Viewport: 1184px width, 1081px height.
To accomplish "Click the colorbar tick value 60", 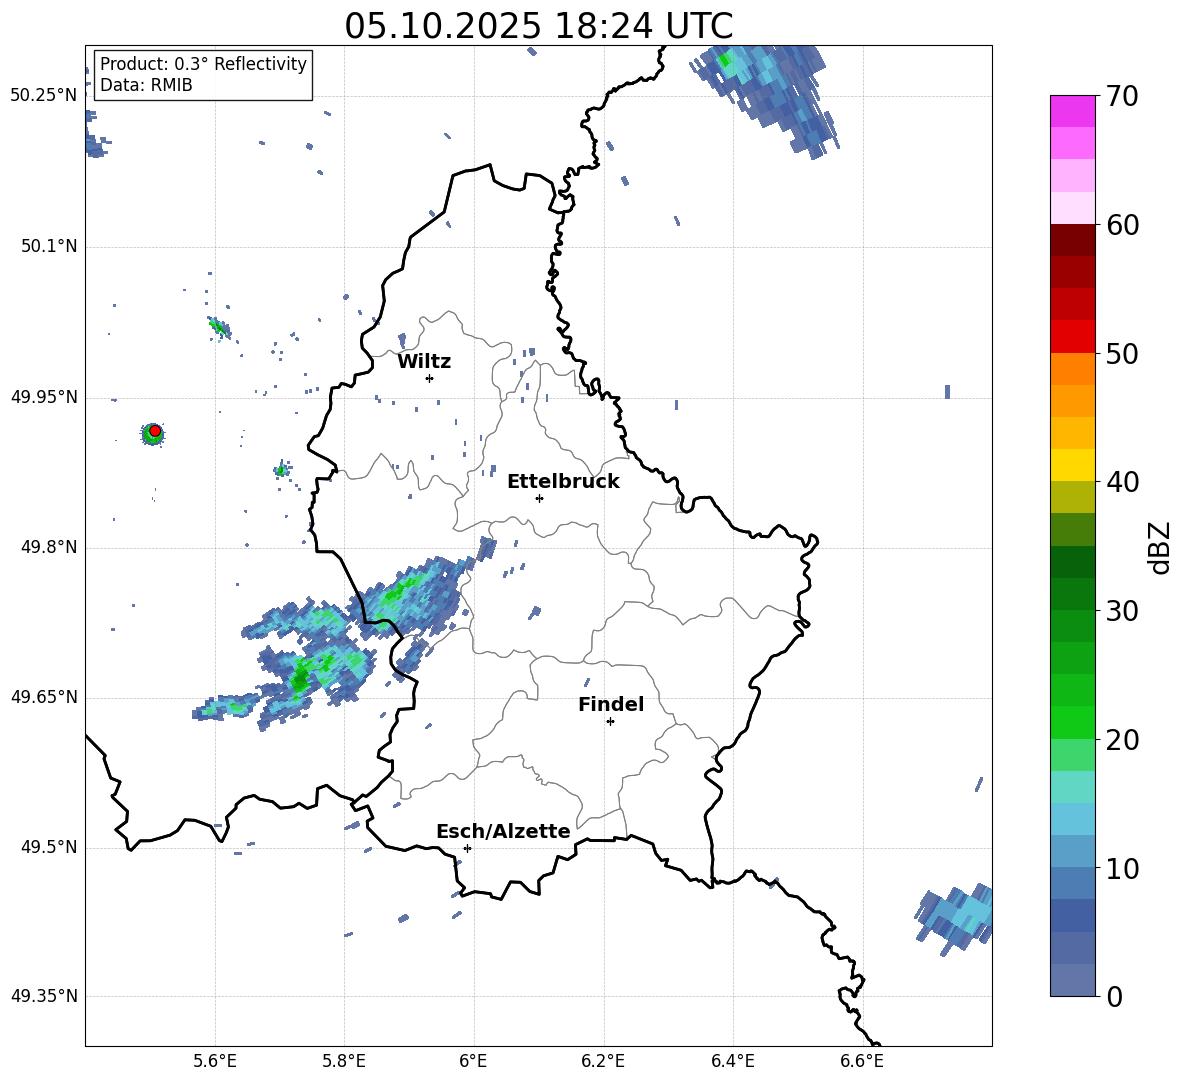I will point(1122,225).
